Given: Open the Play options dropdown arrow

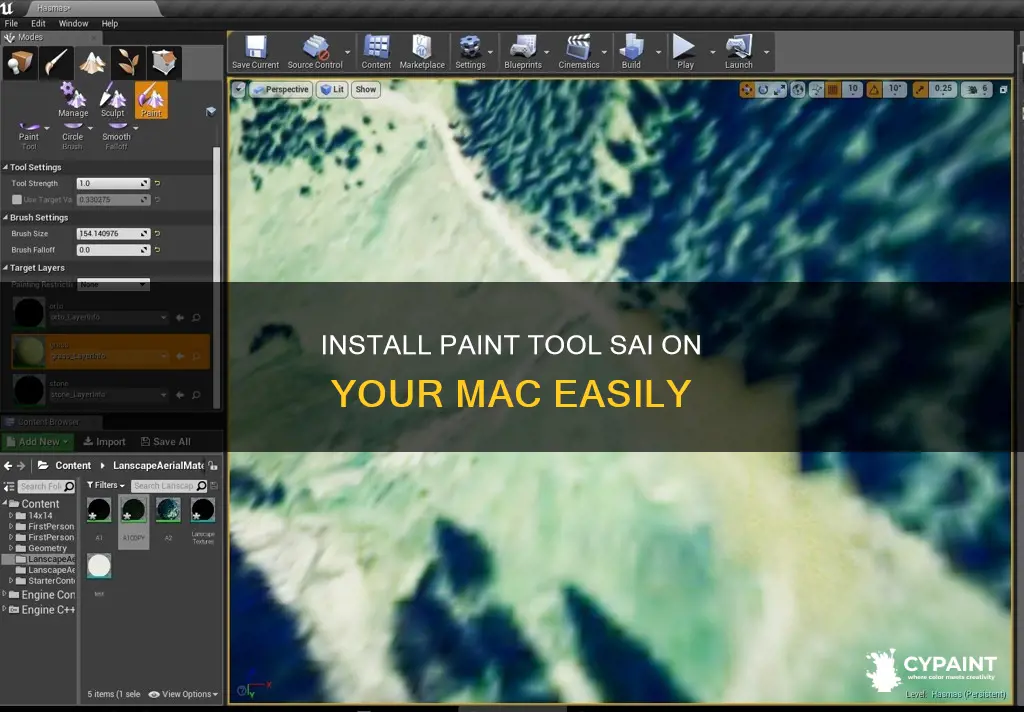Looking at the screenshot, I should point(712,52).
